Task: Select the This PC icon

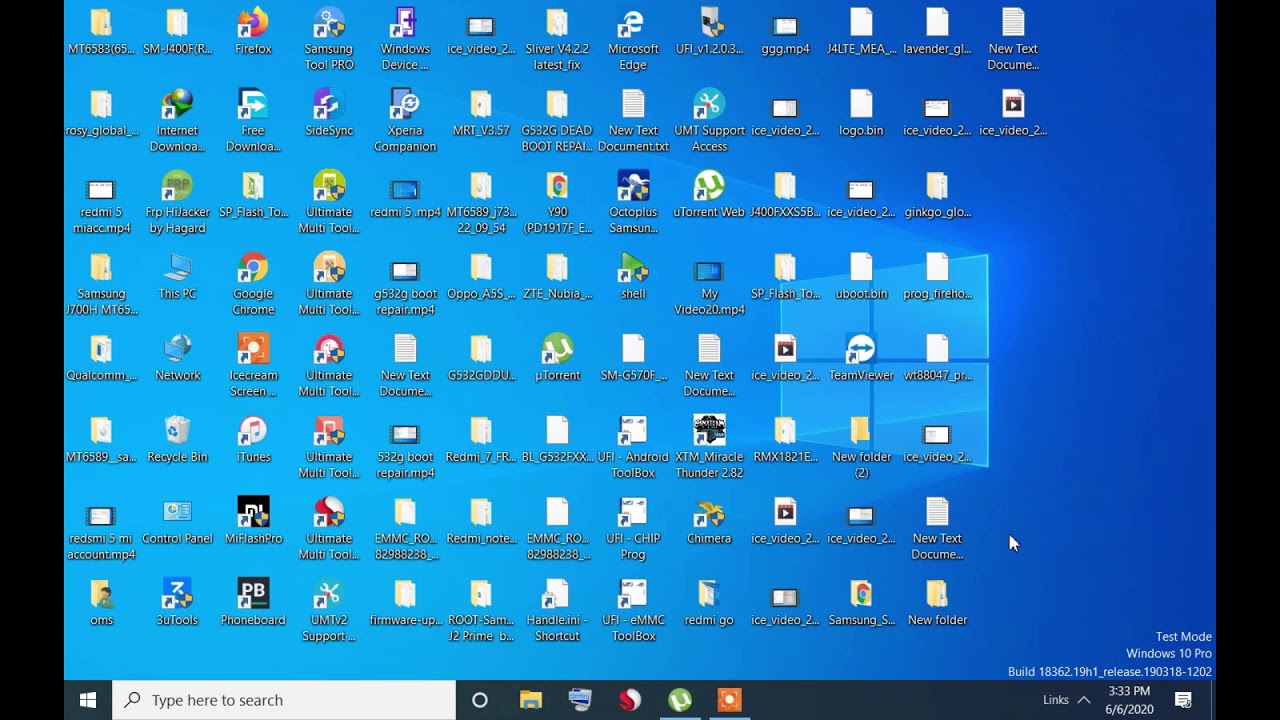Action: (177, 277)
